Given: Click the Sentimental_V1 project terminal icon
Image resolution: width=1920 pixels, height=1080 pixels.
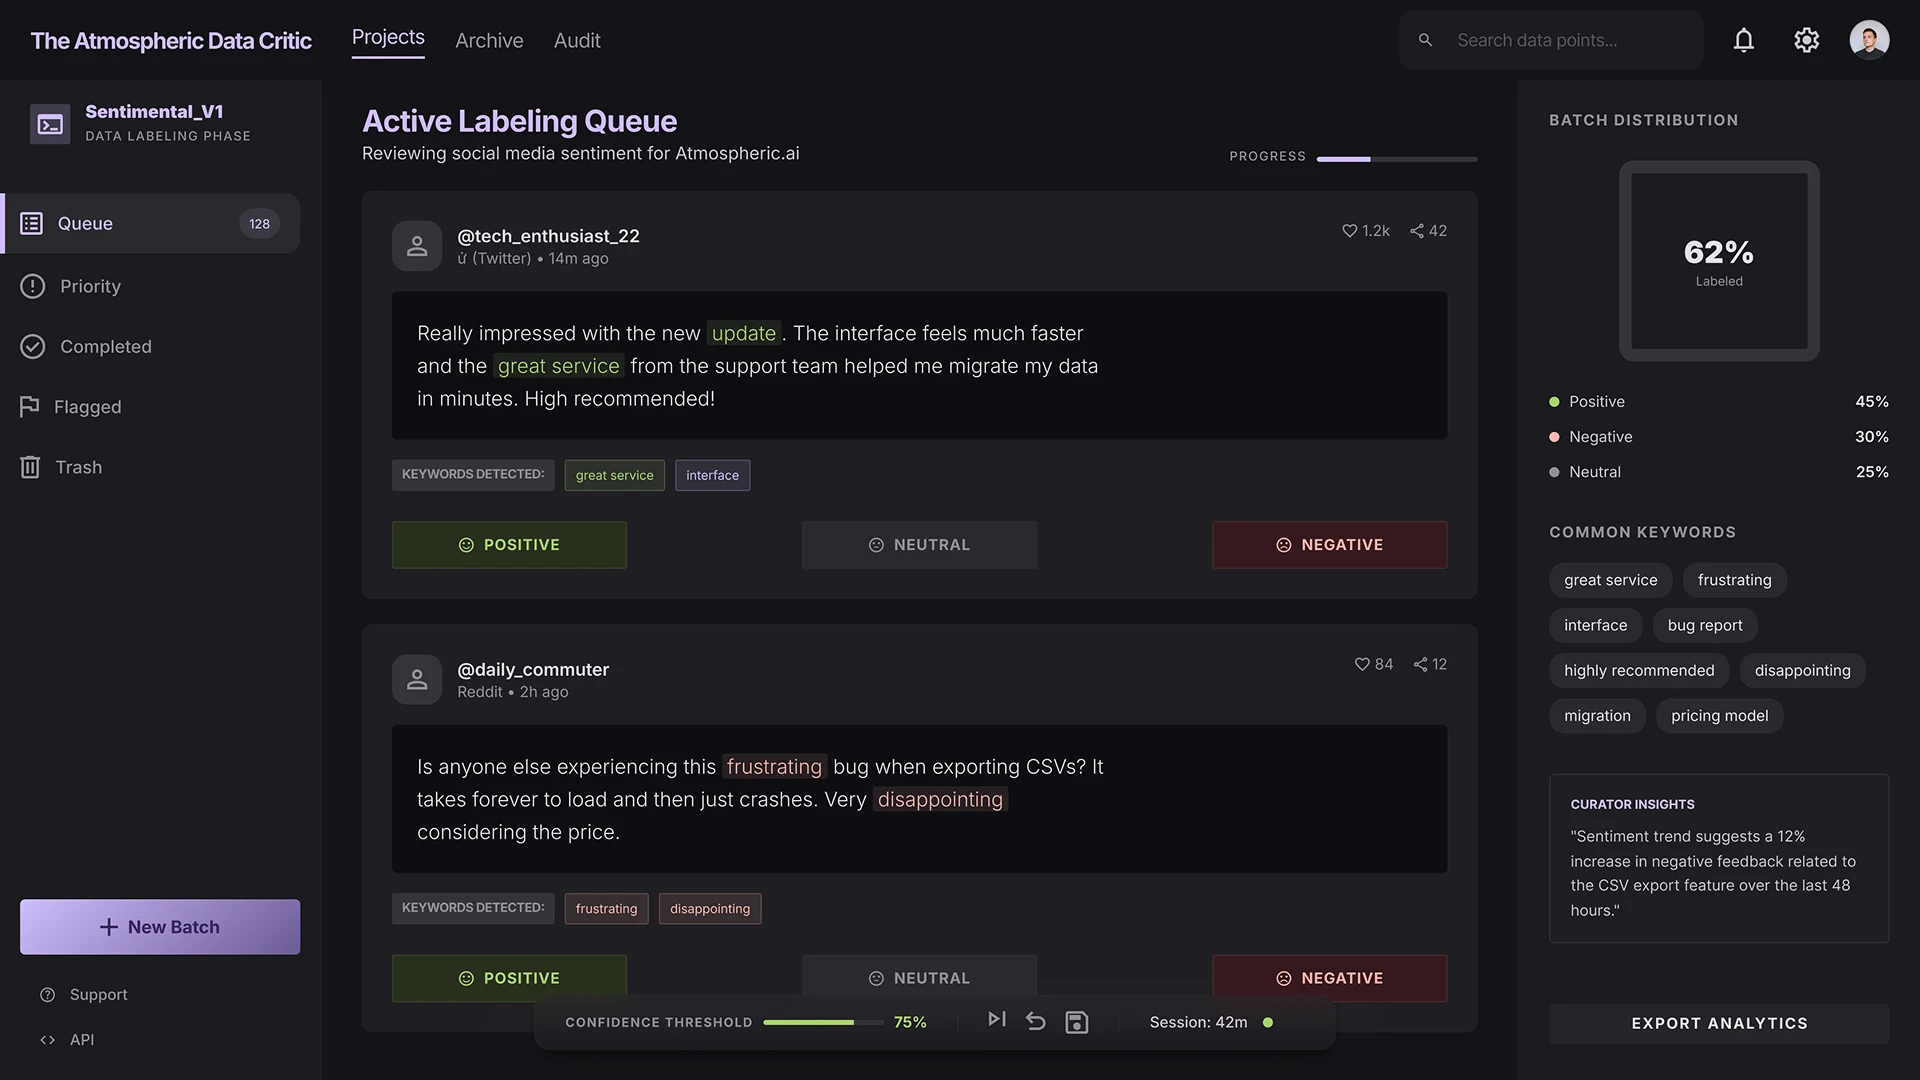Looking at the screenshot, I should pos(50,124).
